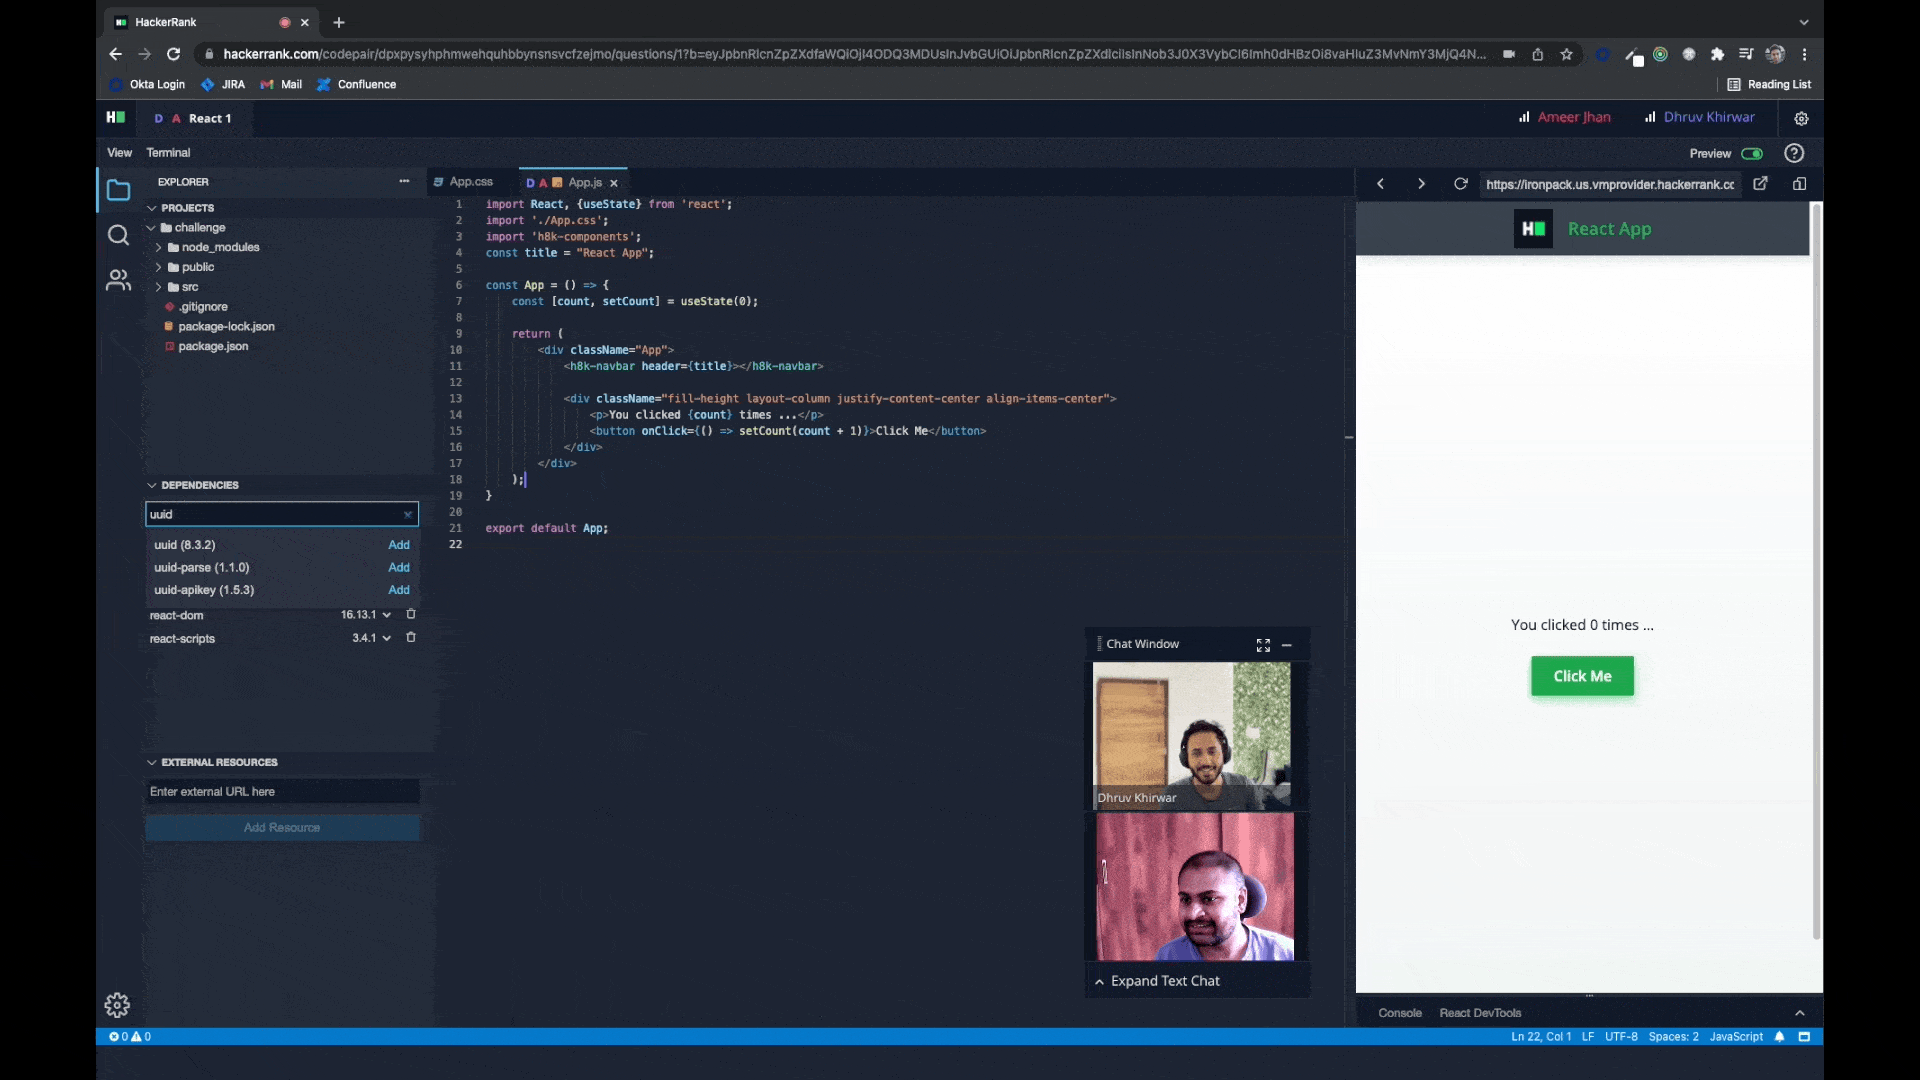This screenshot has height=1080, width=1920.
Task: Open the Chrome extensions puzzle icon
Action: (x=1717, y=54)
